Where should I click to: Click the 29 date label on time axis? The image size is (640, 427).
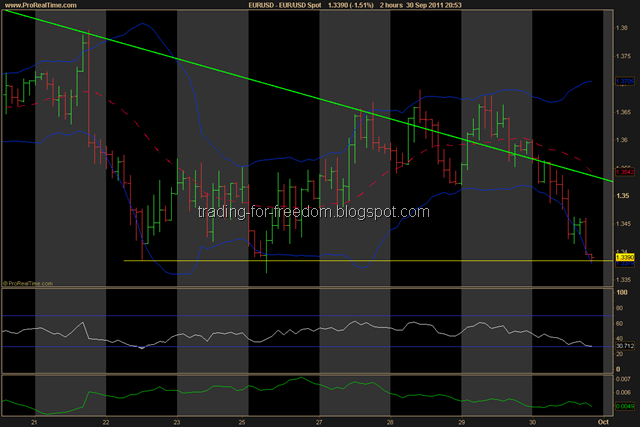coord(462,422)
